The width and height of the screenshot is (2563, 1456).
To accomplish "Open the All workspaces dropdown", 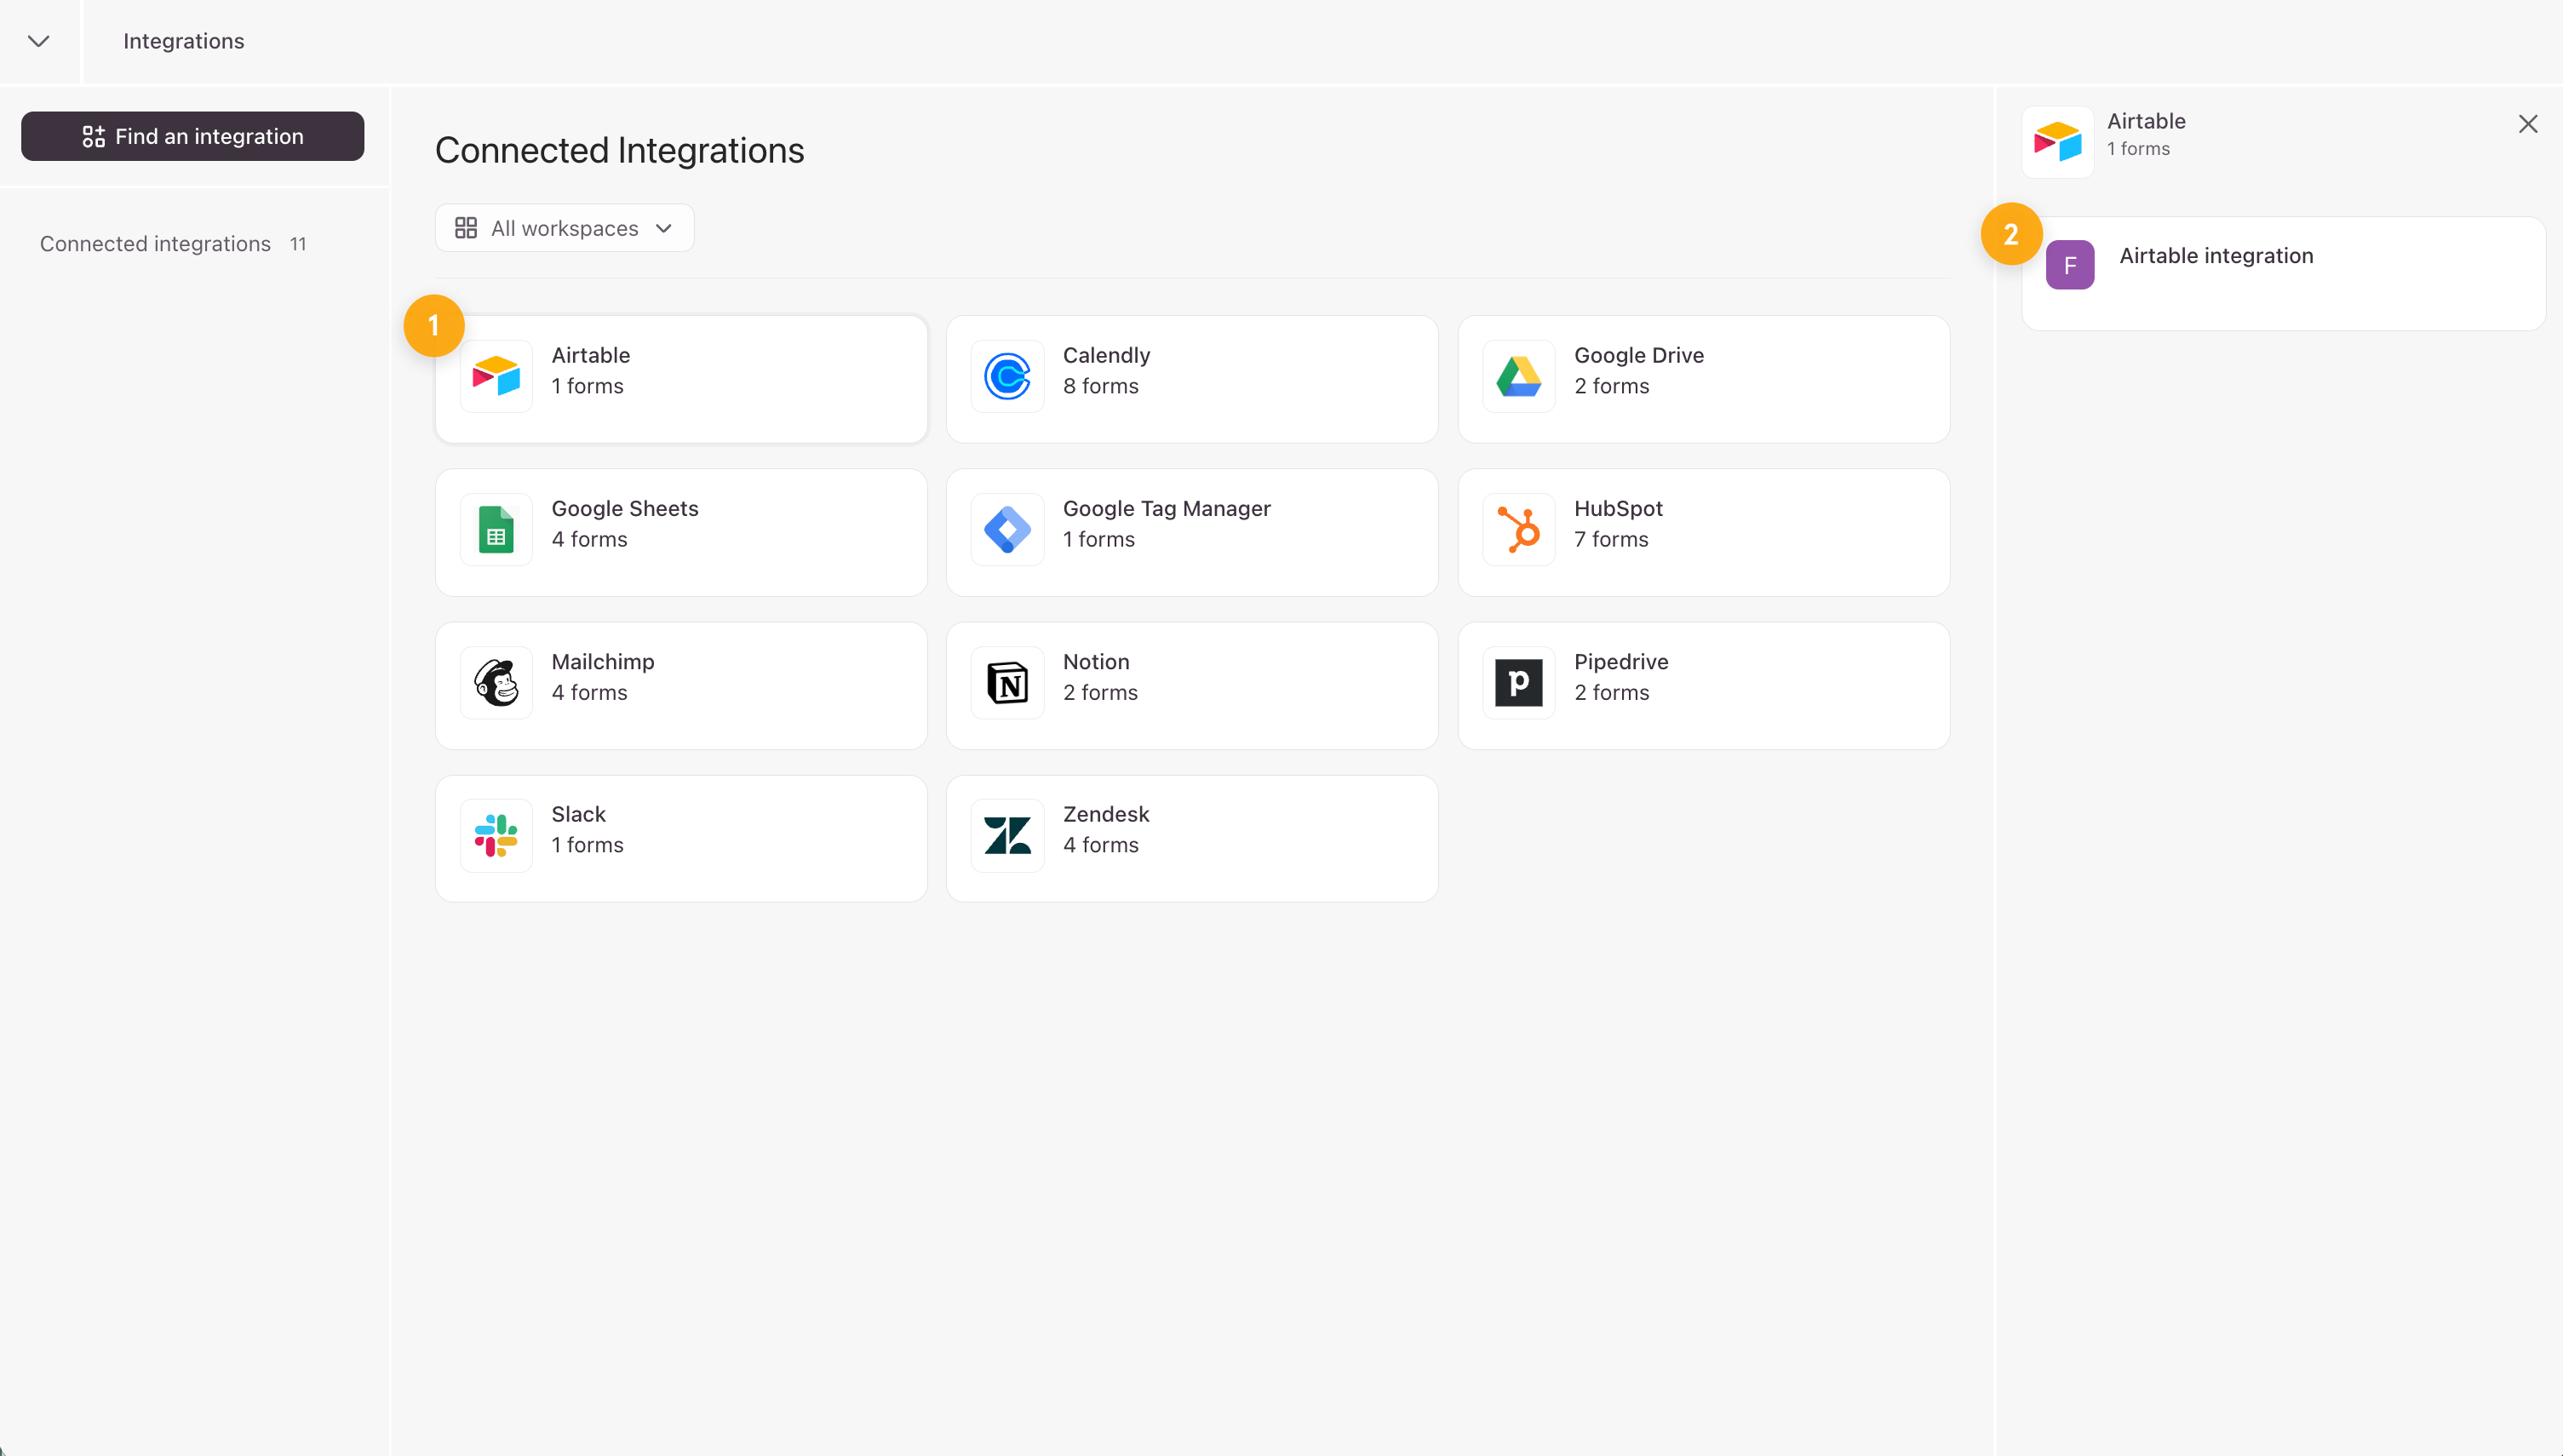I will [564, 228].
